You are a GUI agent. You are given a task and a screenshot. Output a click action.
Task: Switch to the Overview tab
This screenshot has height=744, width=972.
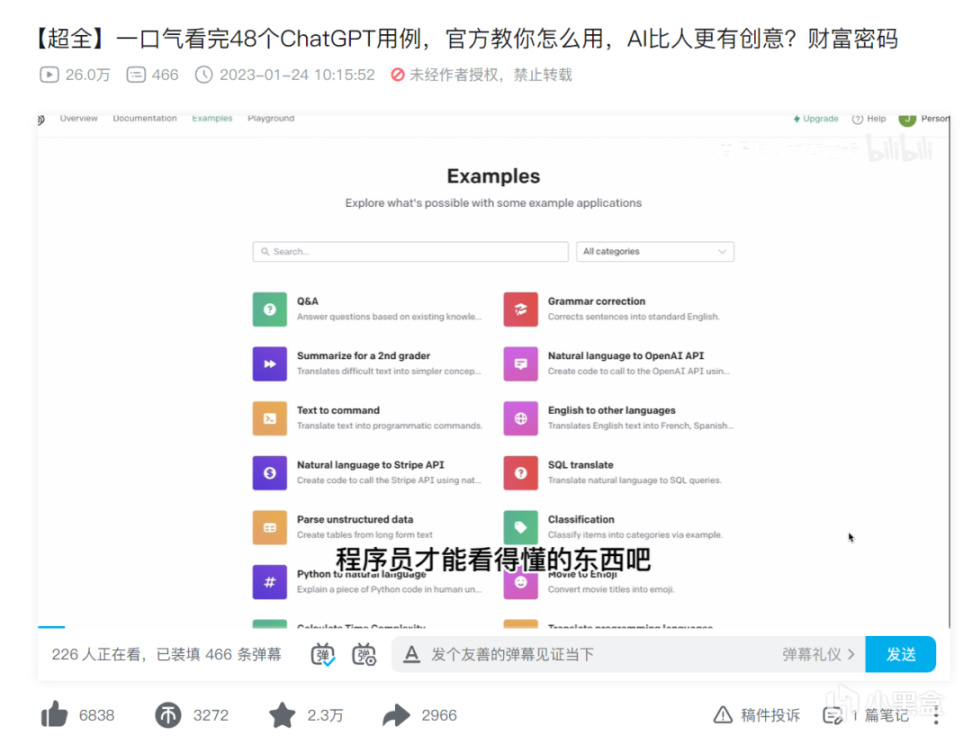coord(79,118)
